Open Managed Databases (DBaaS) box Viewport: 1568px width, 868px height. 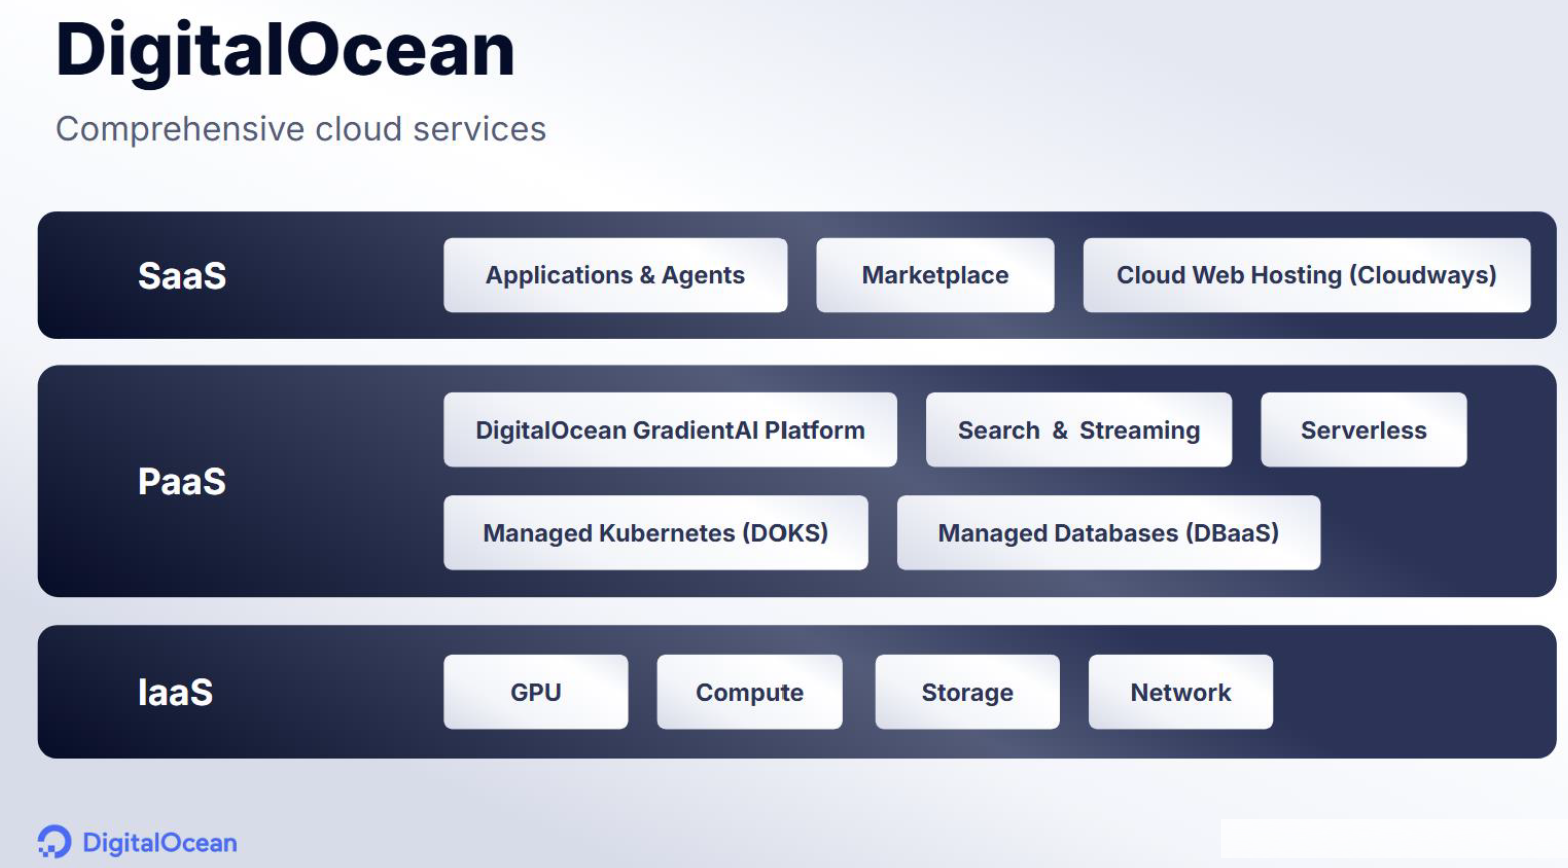tap(1108, 533)
